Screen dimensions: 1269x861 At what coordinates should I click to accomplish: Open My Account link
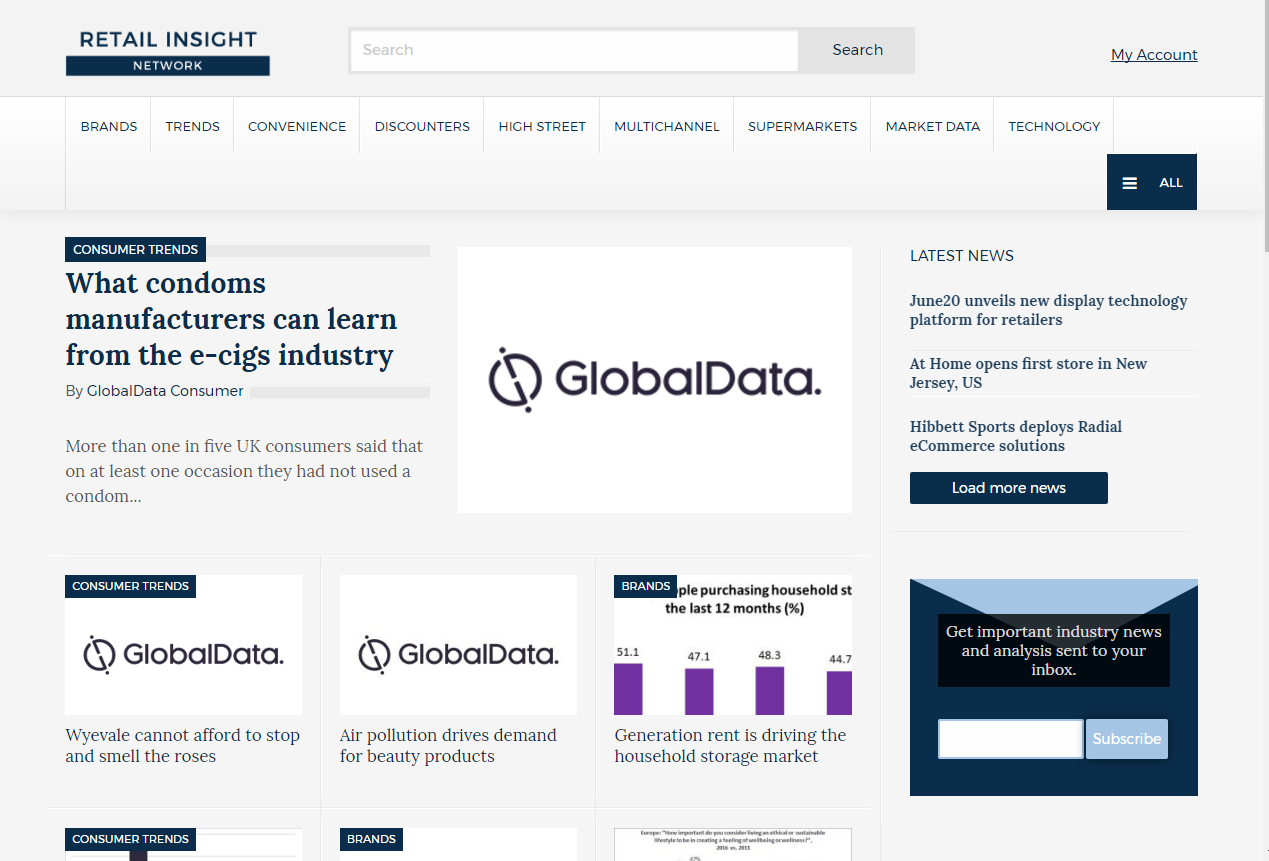[x=1153, y=55]
